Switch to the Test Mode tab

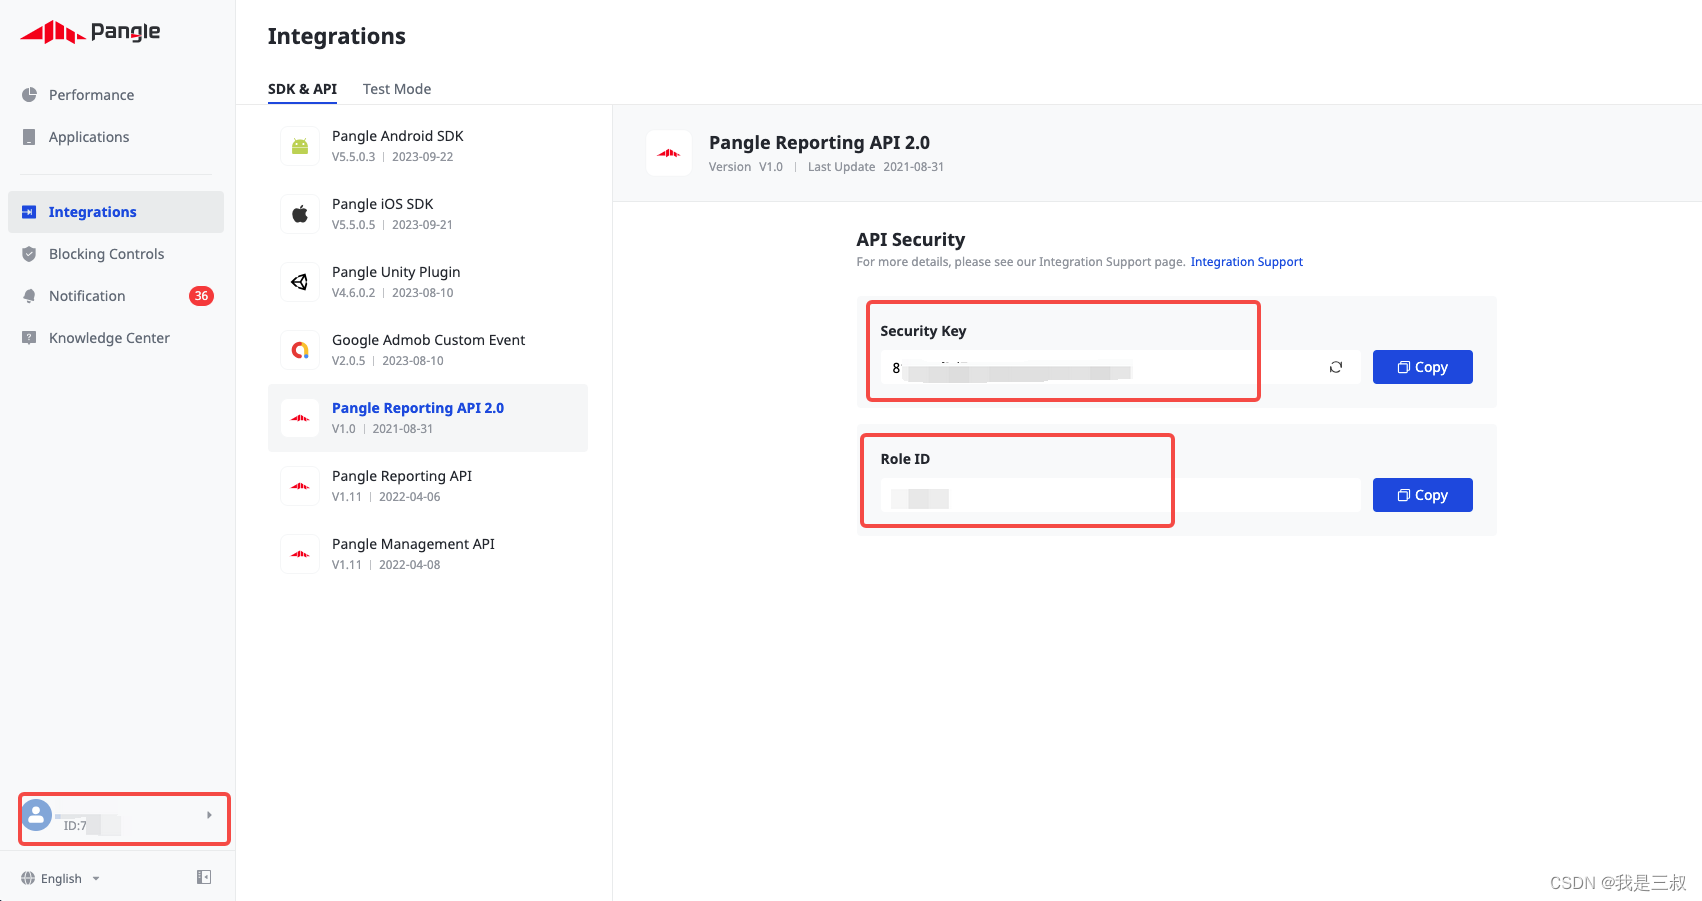397,89
